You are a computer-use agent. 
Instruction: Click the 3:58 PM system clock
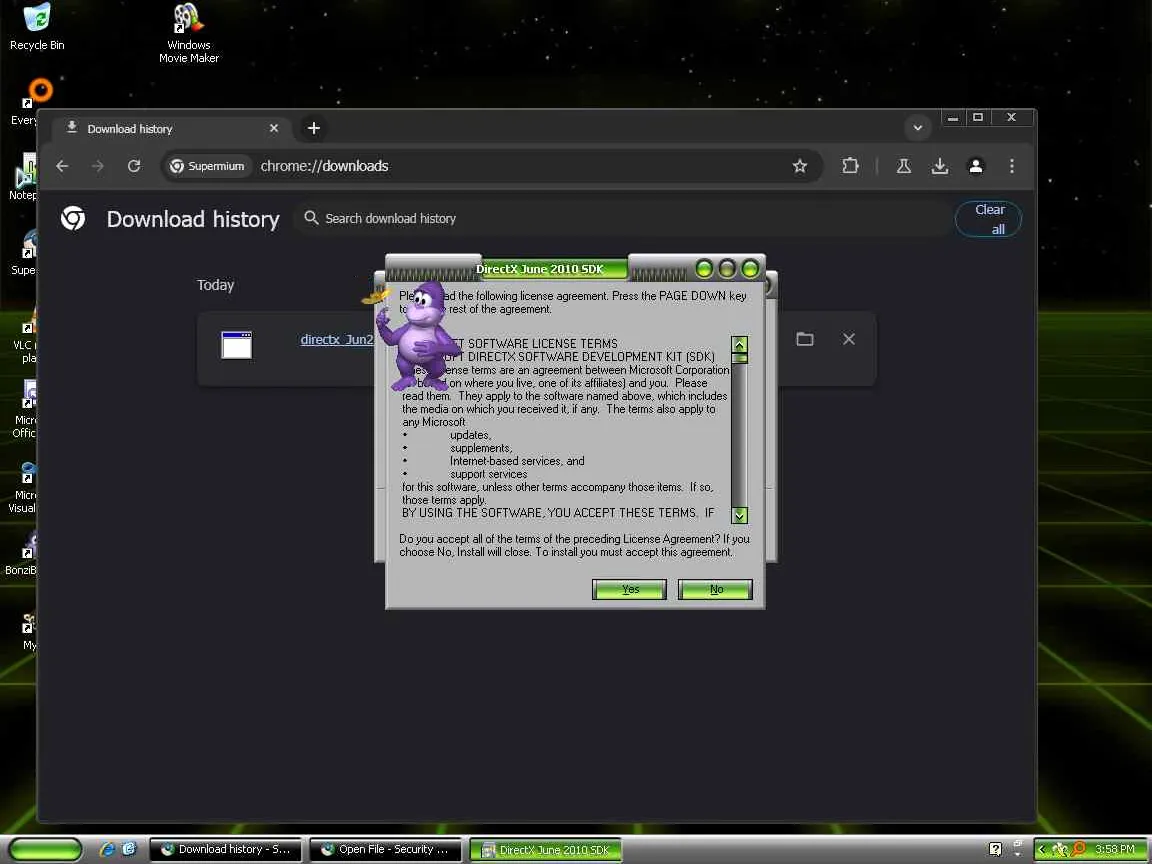click(1115, 849)
